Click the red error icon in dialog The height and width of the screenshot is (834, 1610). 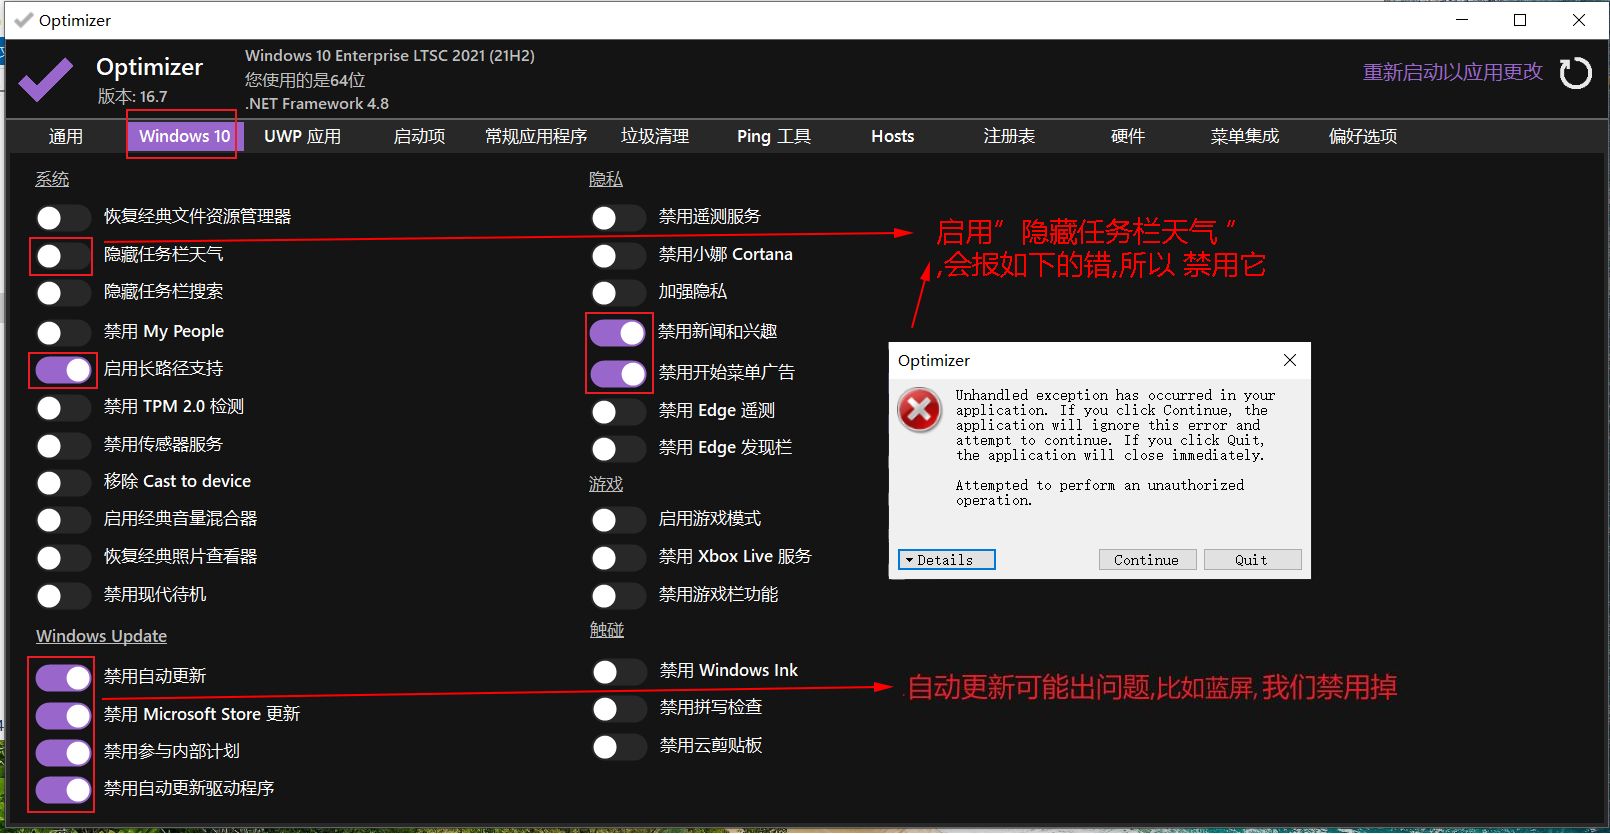pyautogui.click(x=919, y=410)
